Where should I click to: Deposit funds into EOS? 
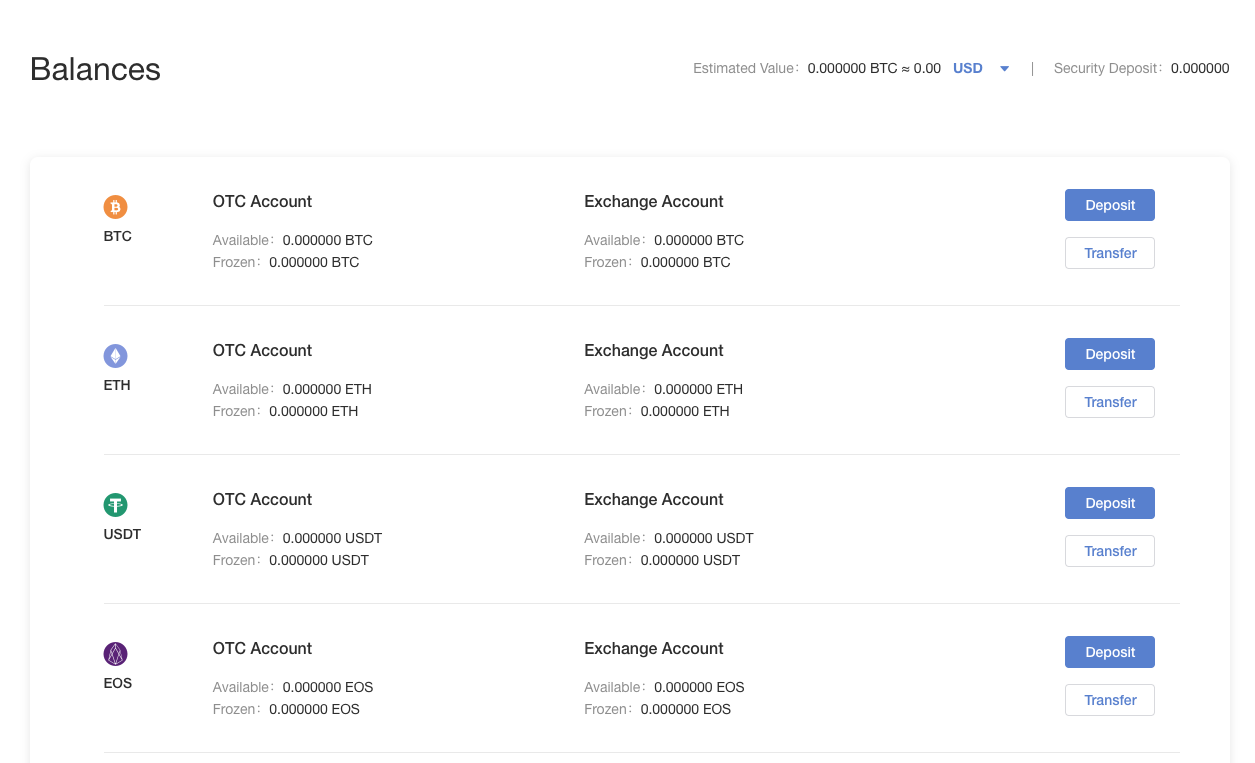pyautogui.click(x=1110, y=652)
